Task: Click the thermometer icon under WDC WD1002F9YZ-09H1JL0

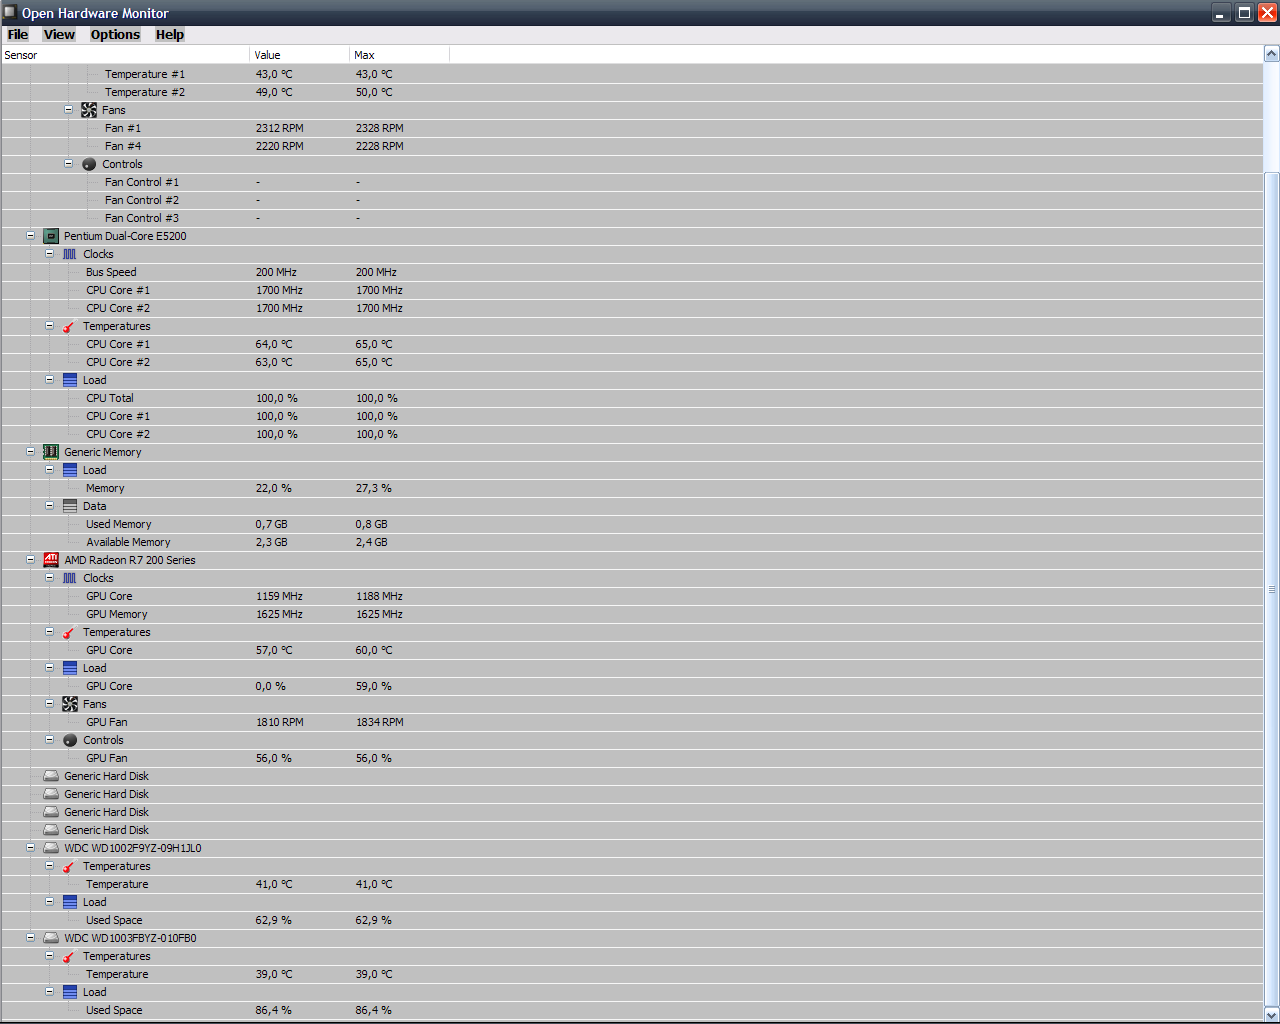Action: tap(69, 866)
